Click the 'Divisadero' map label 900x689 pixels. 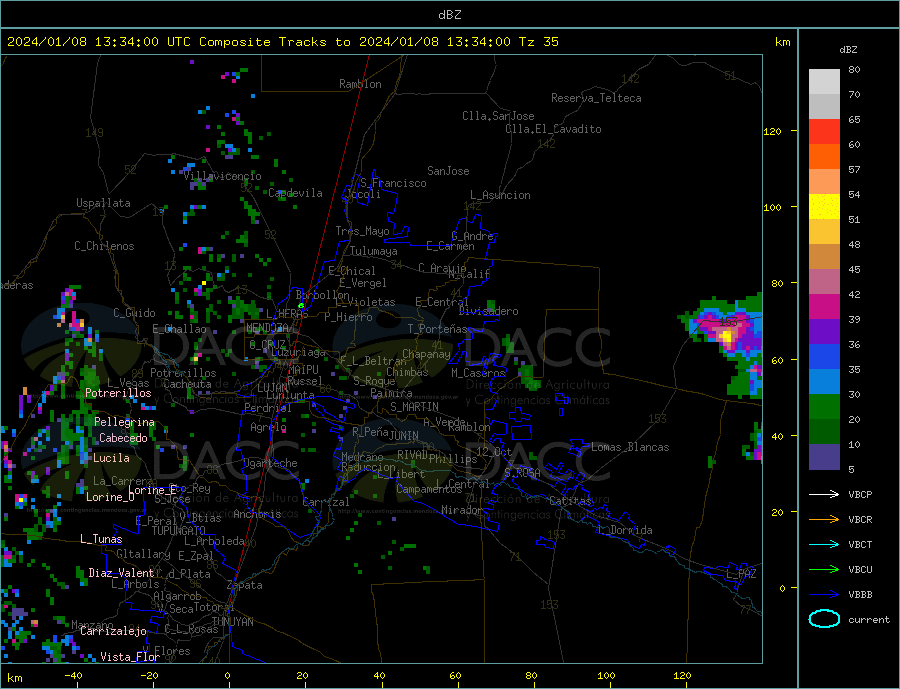pos(488,311)
